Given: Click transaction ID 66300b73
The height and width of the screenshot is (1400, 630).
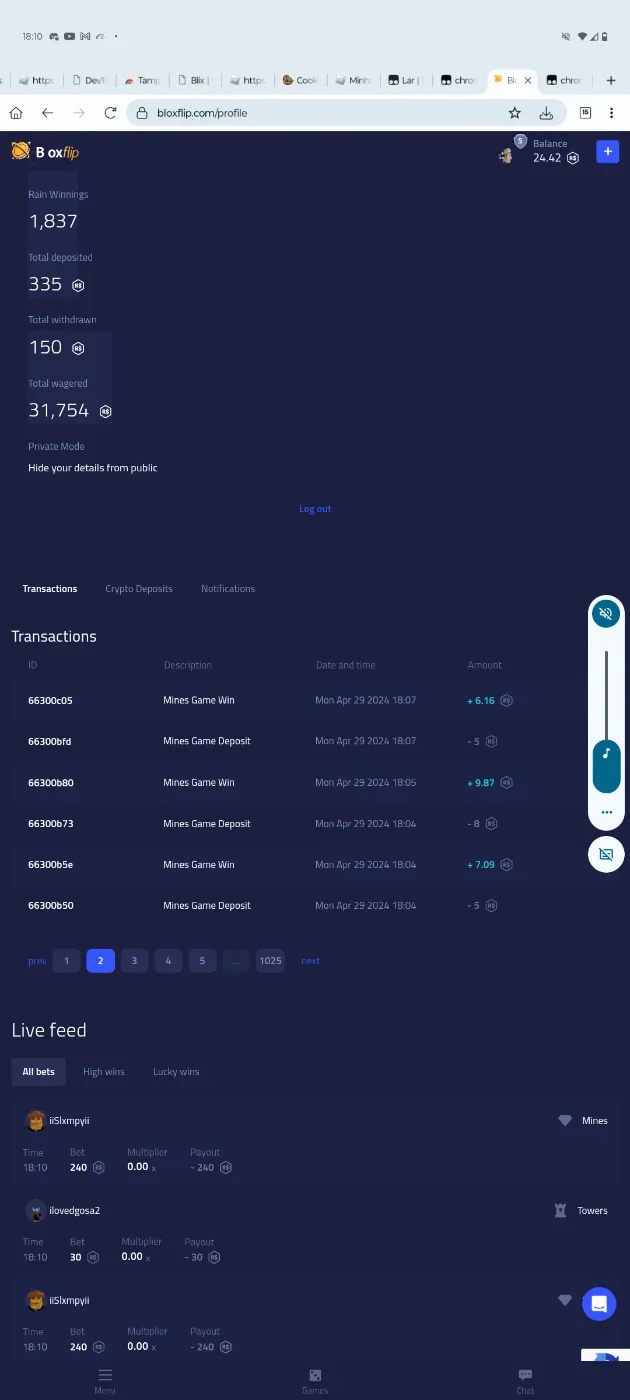Looking at the screenshot, I should 50,824.
